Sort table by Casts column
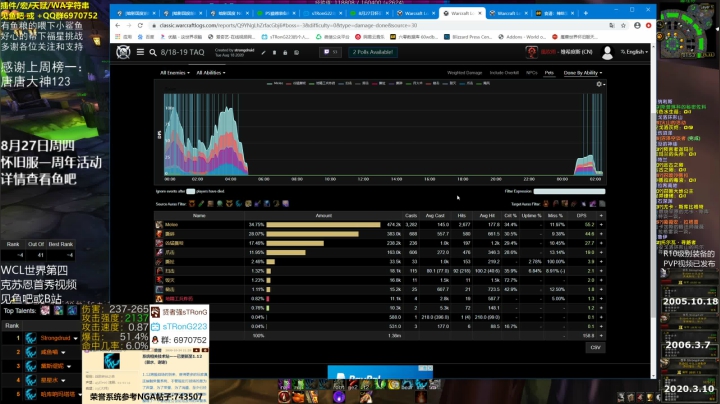Viewport: 720px width, 404px height. pos(411,215)
